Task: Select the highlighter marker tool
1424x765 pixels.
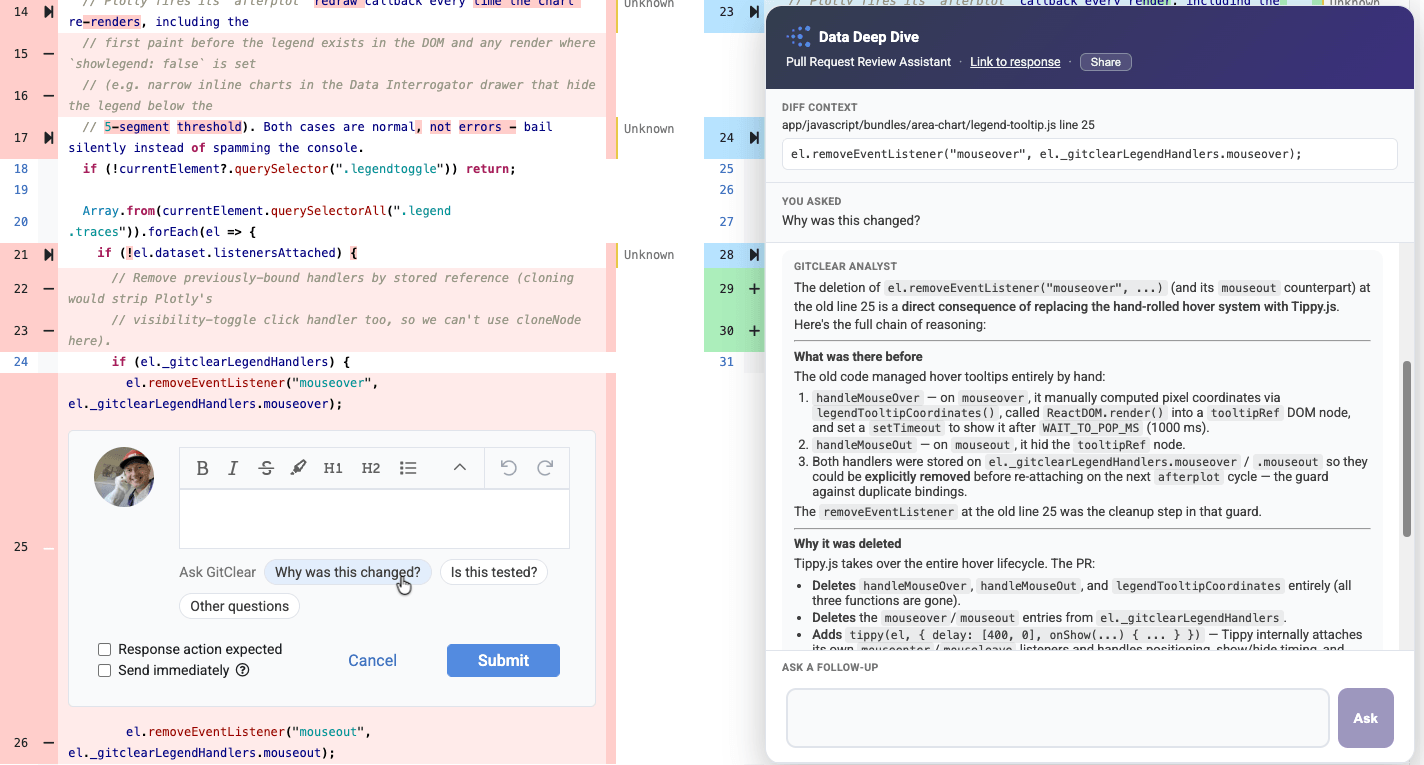Action: [297, 468]
